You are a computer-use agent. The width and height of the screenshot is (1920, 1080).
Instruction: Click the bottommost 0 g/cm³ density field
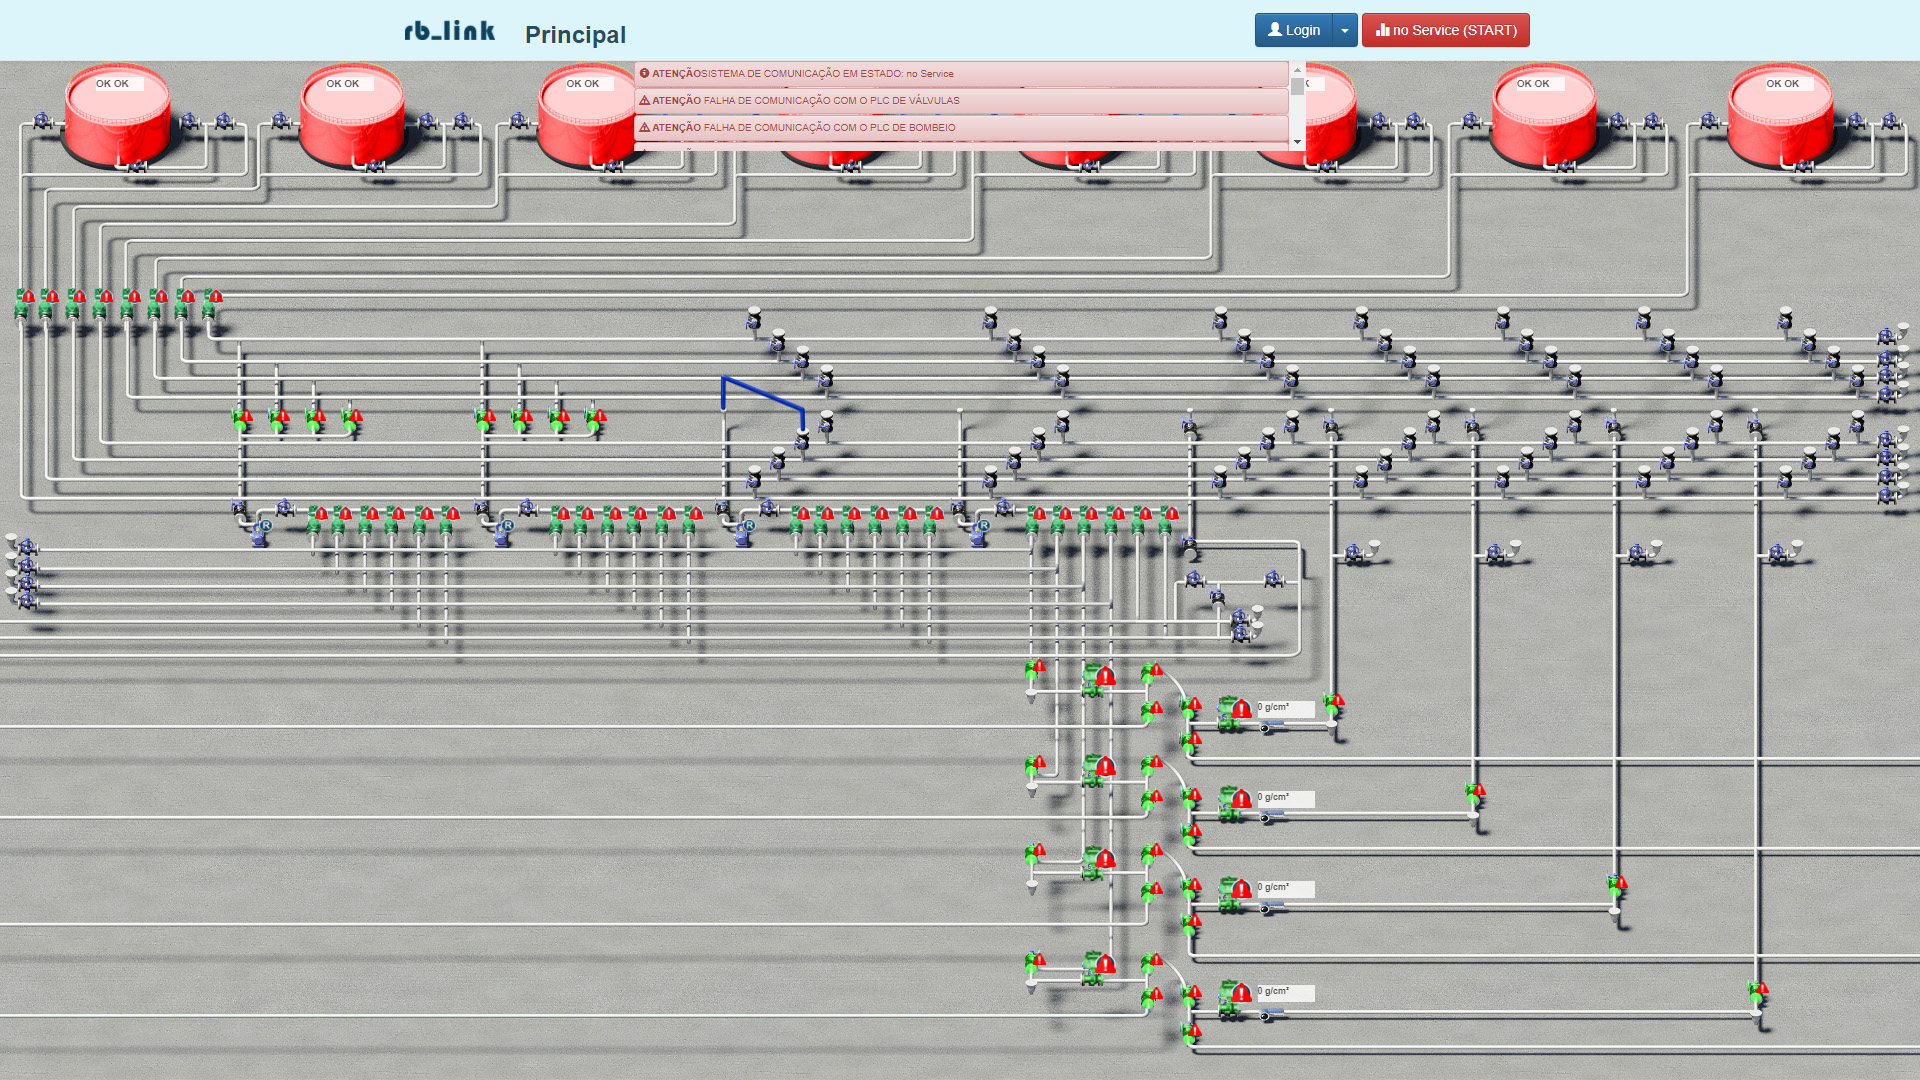coord(1285,992)
